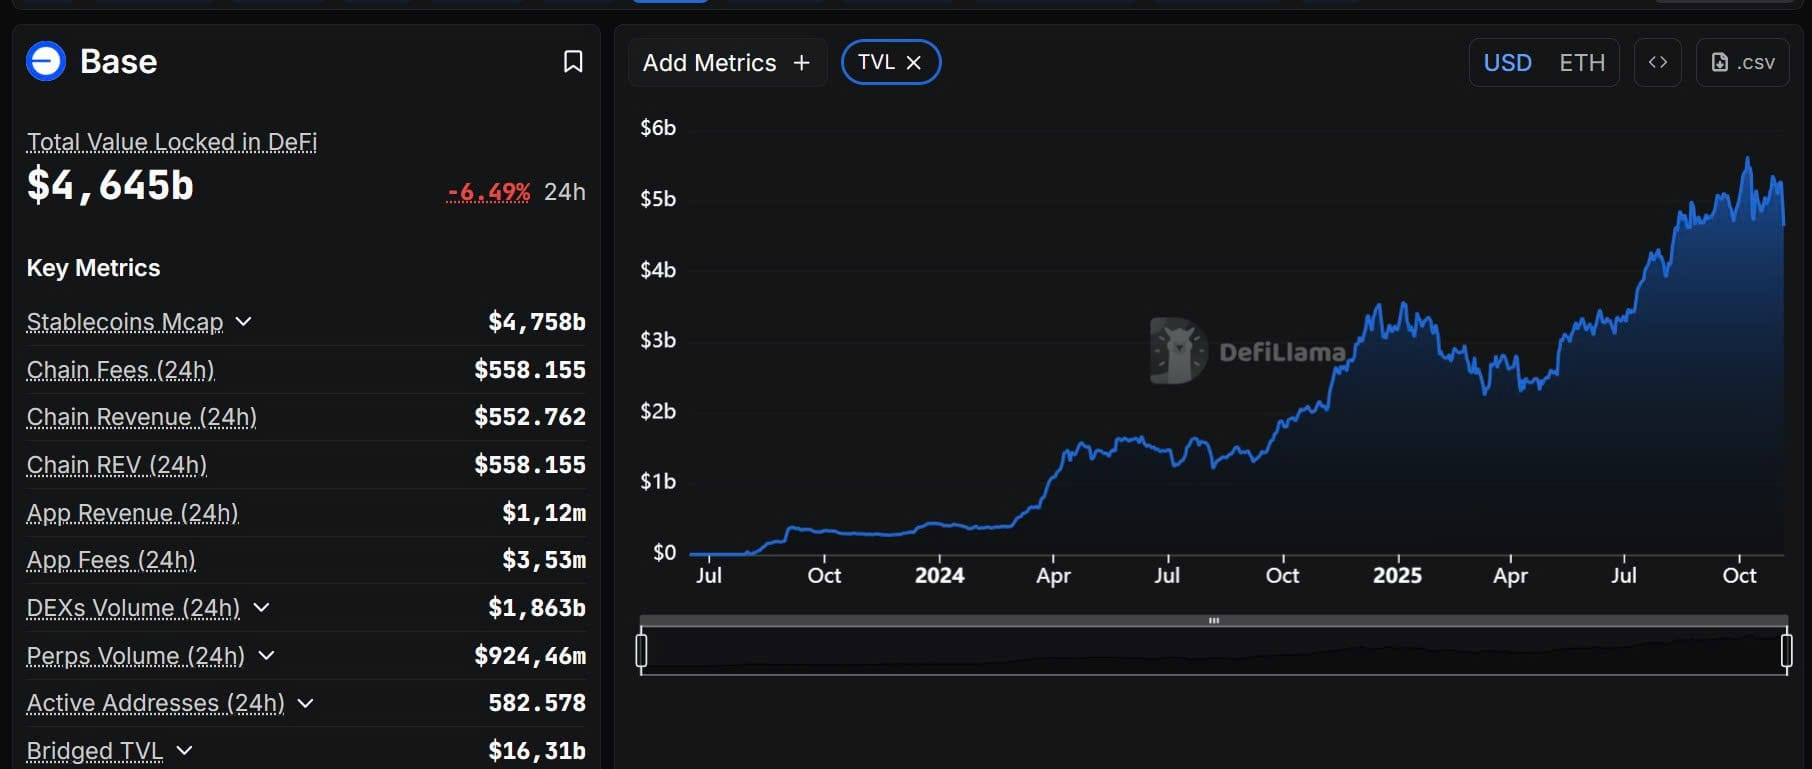Click the Stablecoins Mcap label
The width and height of the screenshot is (1812, 769).
click(125, 322)
